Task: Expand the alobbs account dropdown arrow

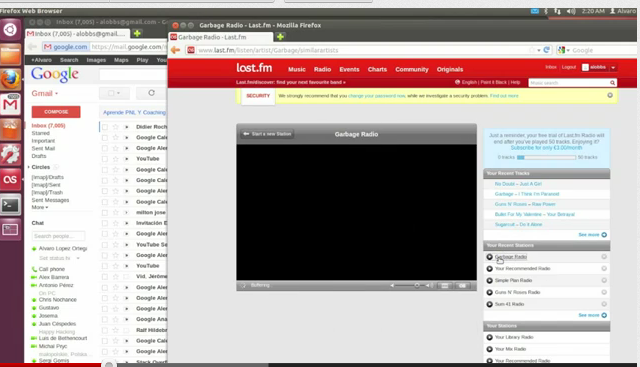Action: coord(613,68)
